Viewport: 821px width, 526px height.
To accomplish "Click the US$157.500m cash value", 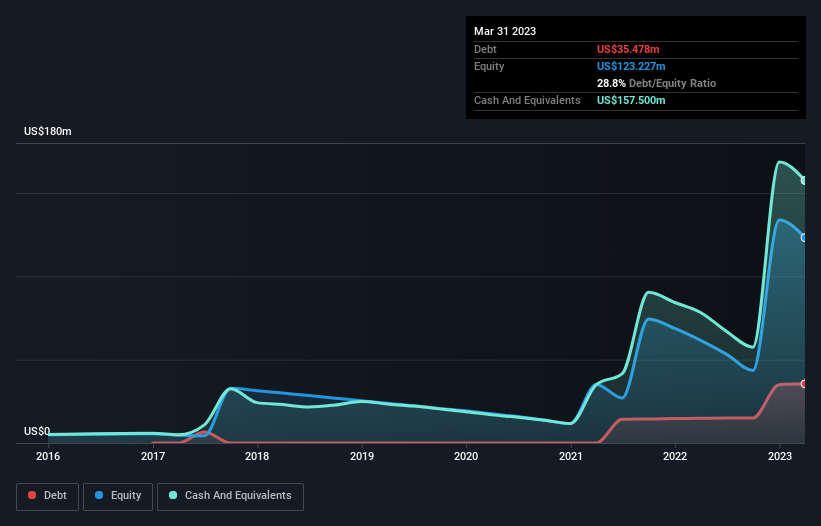I will click(x=631, y=100).
